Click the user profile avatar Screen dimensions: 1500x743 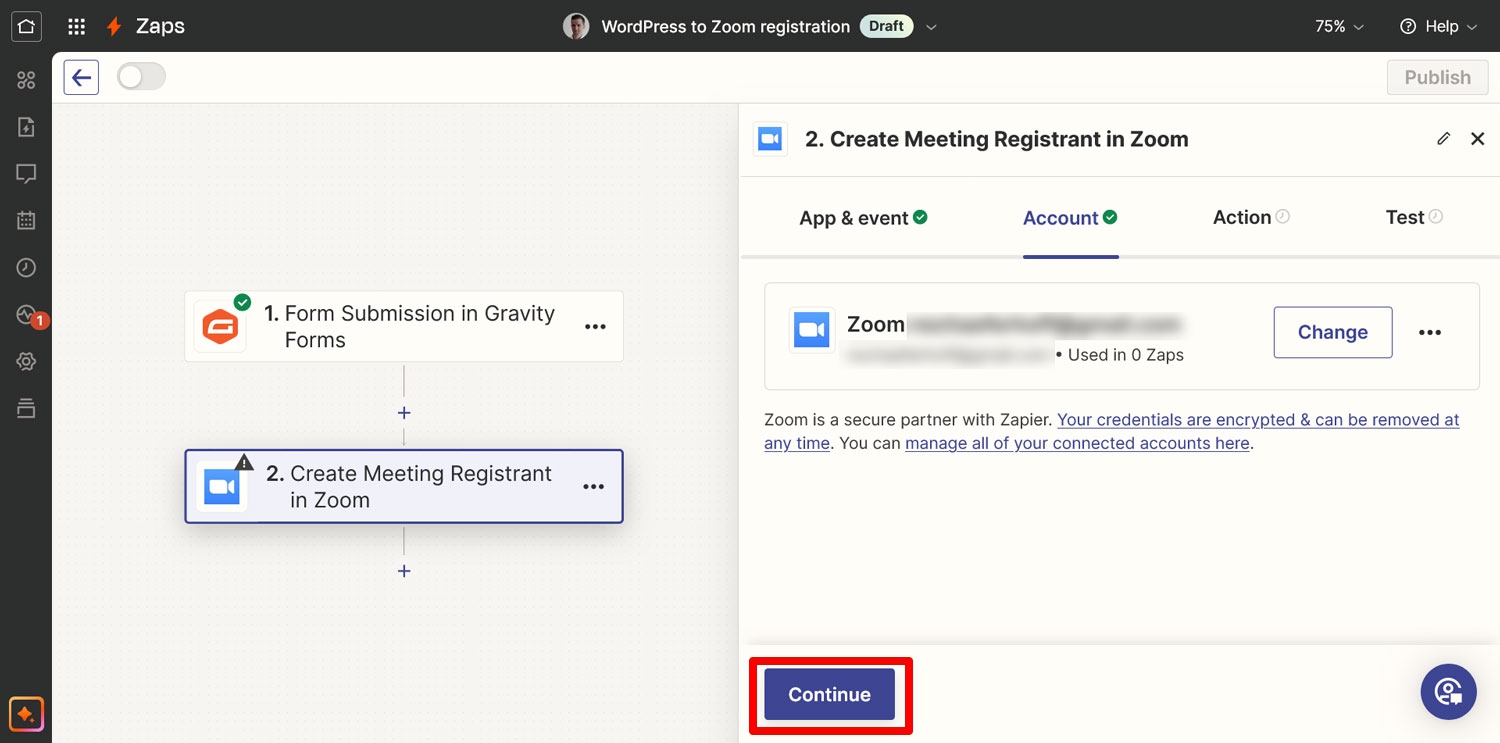tap(576, 27)
